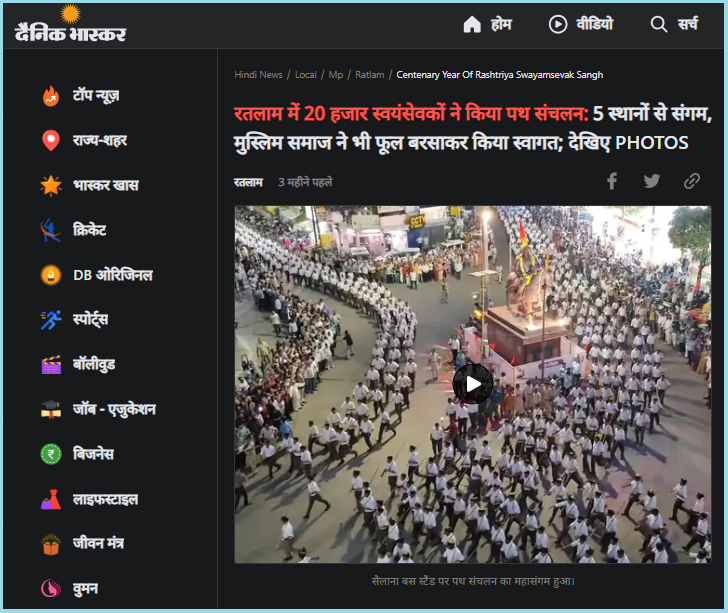Open the होम home icon
This screenshot has height=613, width=728.
tap(472, 24)
